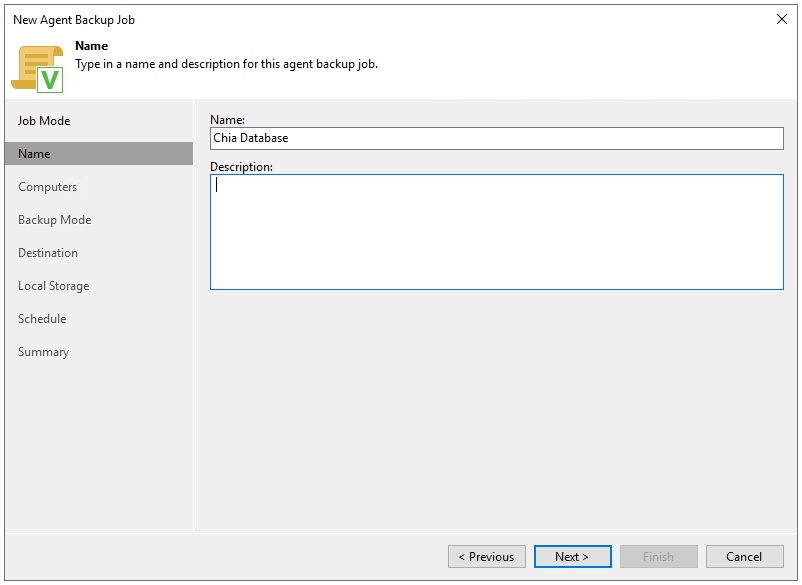Viewport: 802px width, 585px height.
Task: Close the New Agent Backup Job dialog
Action: tap(782, 19)
